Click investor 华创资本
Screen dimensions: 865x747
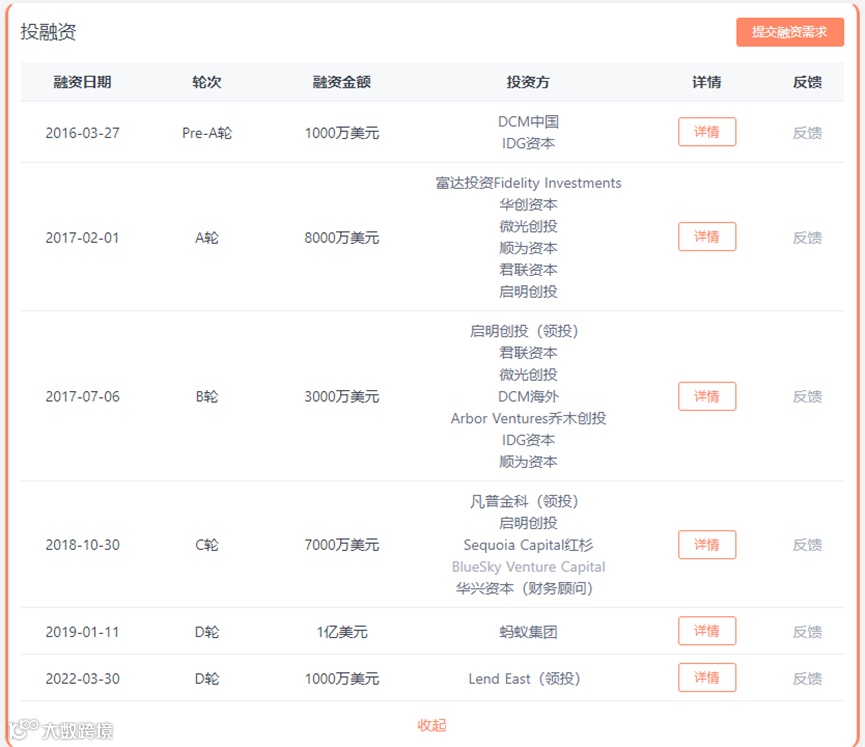528,205
